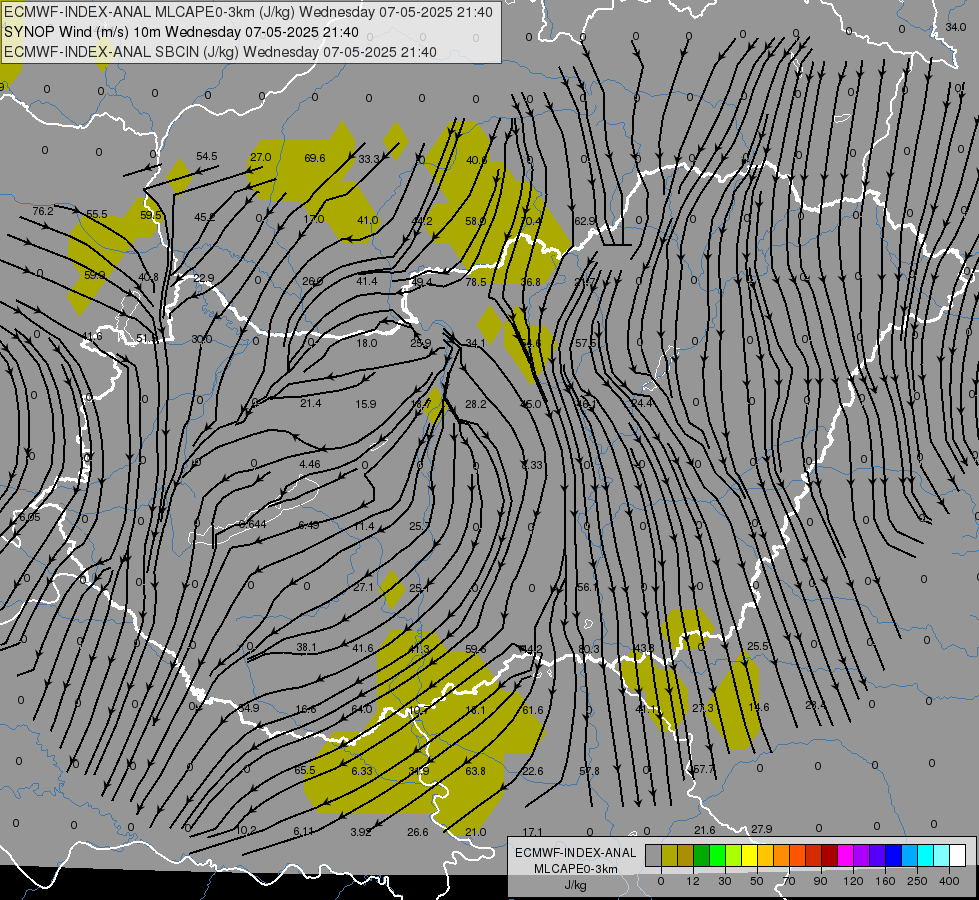979x900 pixels.
Task: Click the map value 11.4
Action: pos(364,526)
